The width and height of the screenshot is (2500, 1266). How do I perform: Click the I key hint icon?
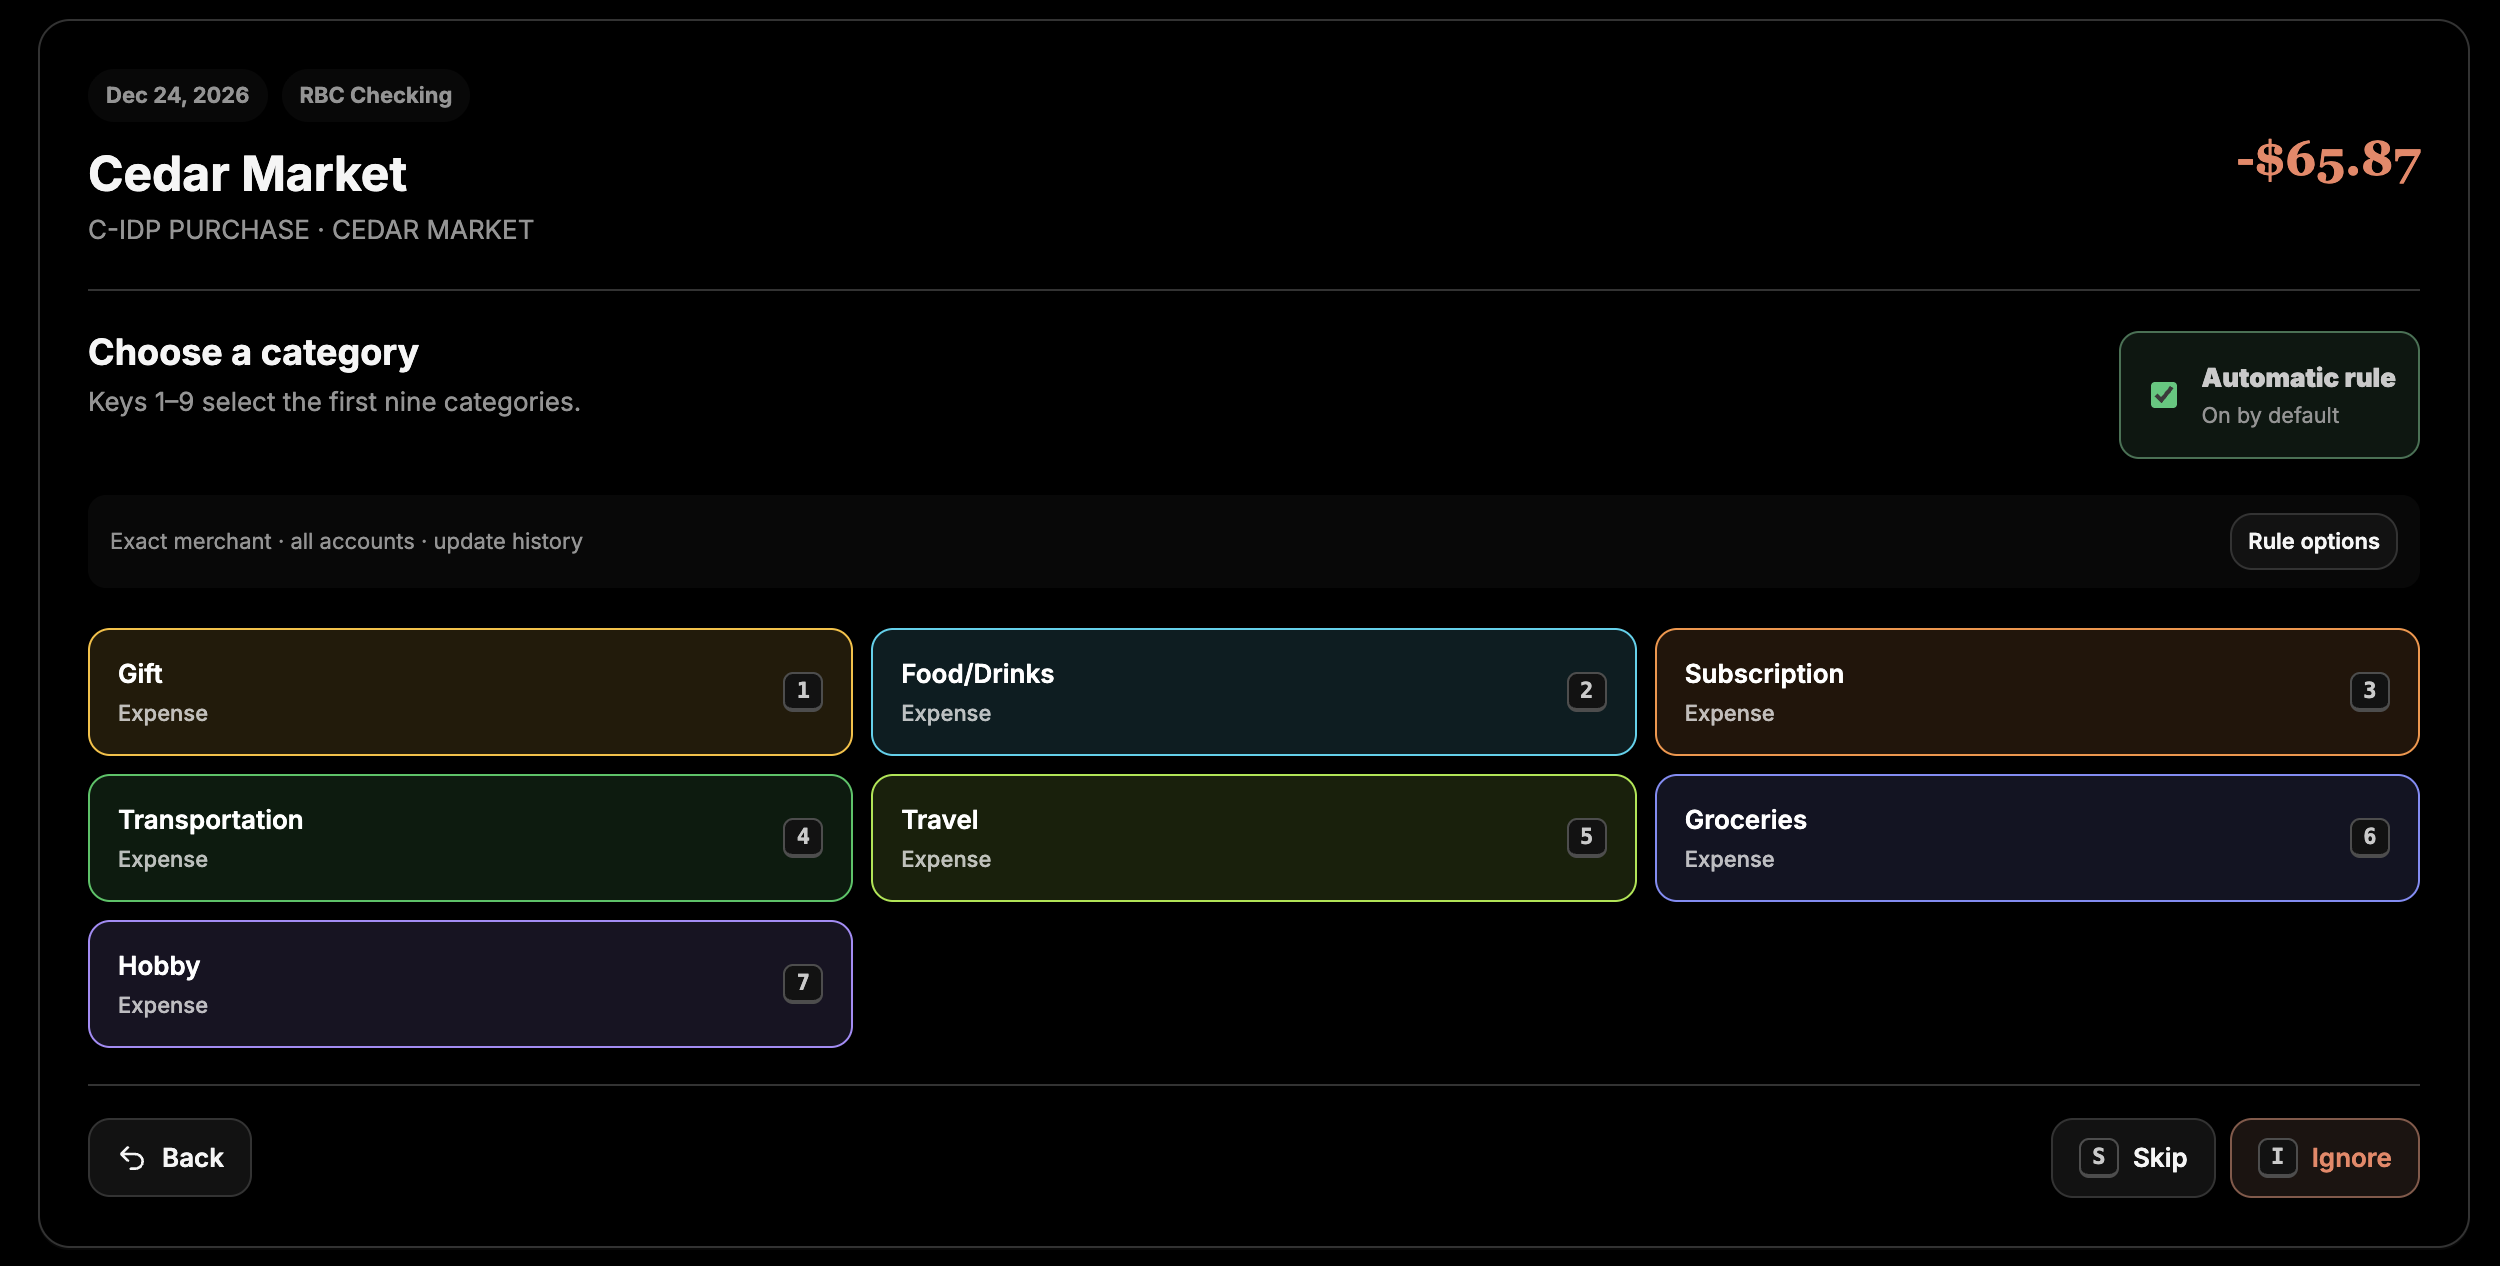[2277, 1157]
